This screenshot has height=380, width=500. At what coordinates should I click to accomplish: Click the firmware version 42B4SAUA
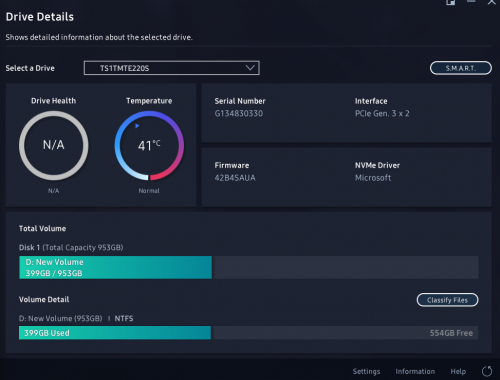point(235,178)
